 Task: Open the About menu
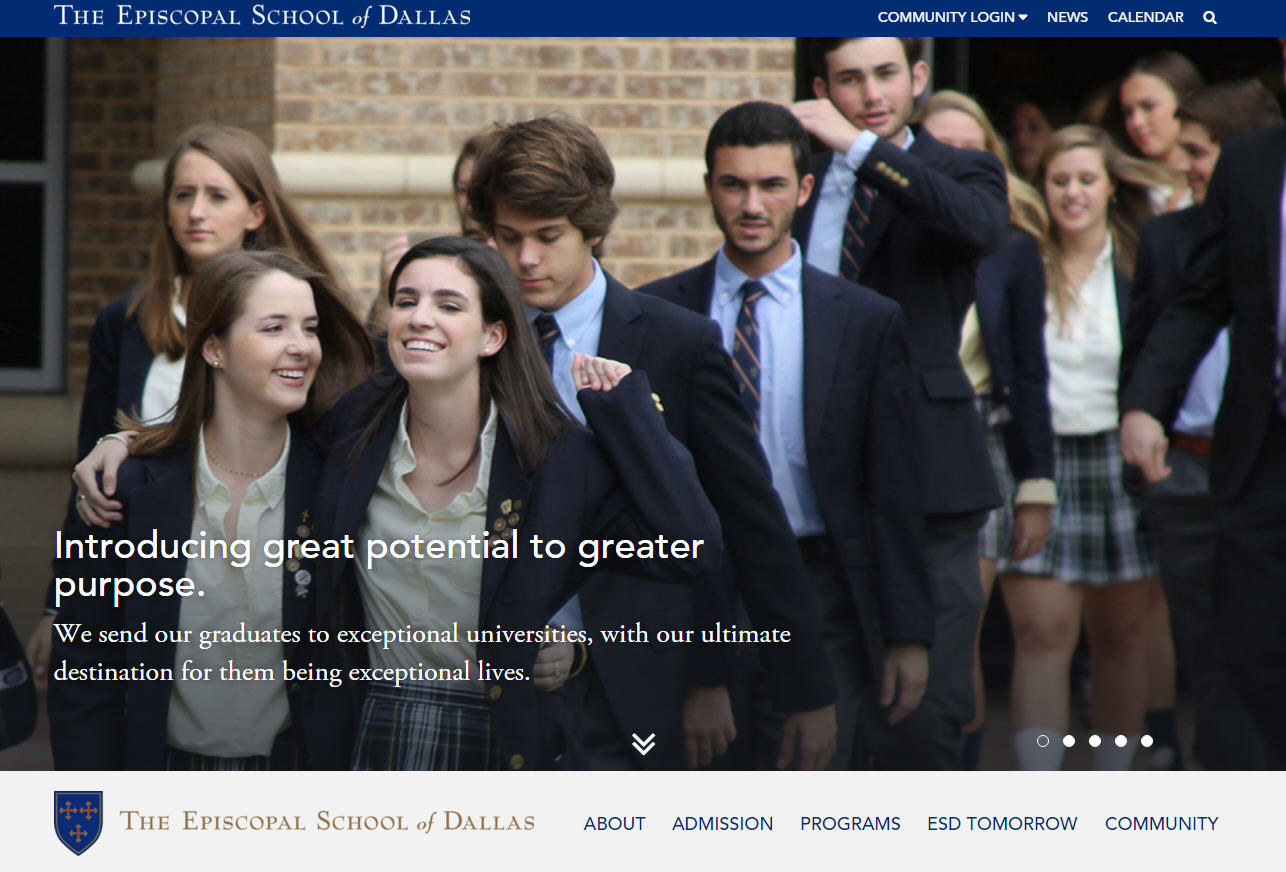615,824
